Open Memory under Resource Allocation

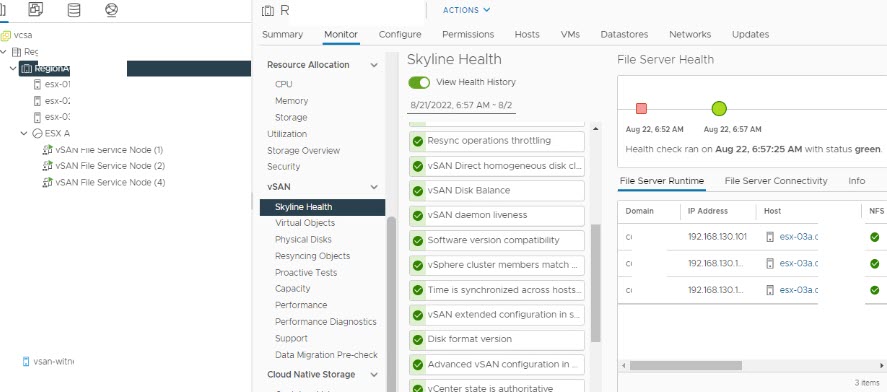click(291, 101)
